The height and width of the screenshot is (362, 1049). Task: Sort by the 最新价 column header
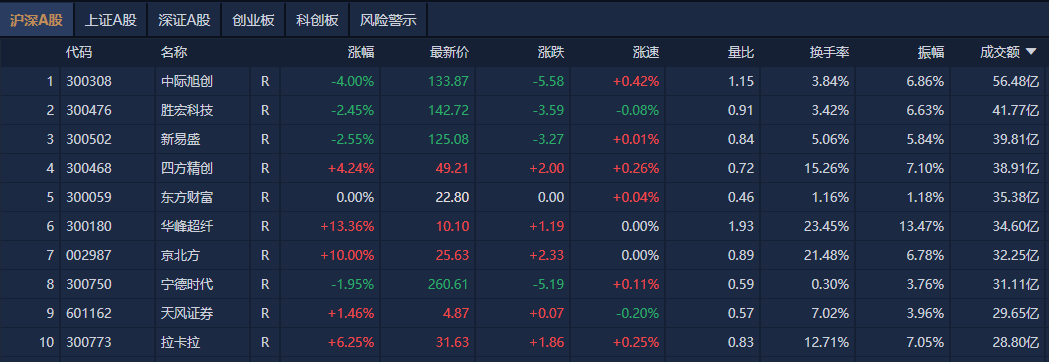449,52
